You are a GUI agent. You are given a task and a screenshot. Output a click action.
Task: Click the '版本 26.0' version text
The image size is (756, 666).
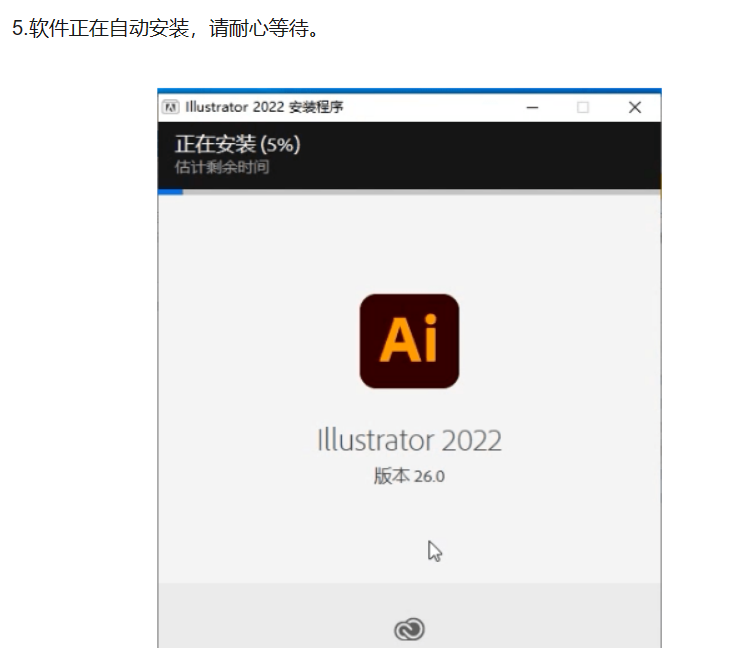409,476
